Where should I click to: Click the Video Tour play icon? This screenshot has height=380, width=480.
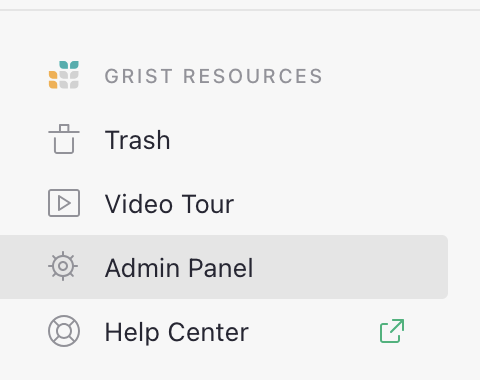pos(64,203)
